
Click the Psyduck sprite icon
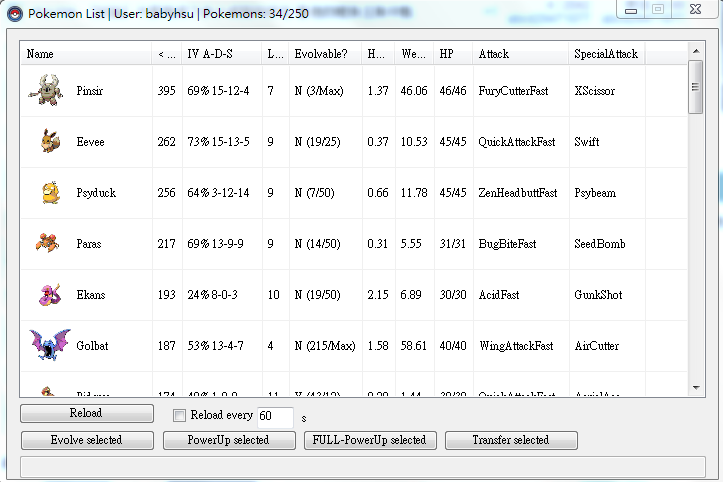51,192
